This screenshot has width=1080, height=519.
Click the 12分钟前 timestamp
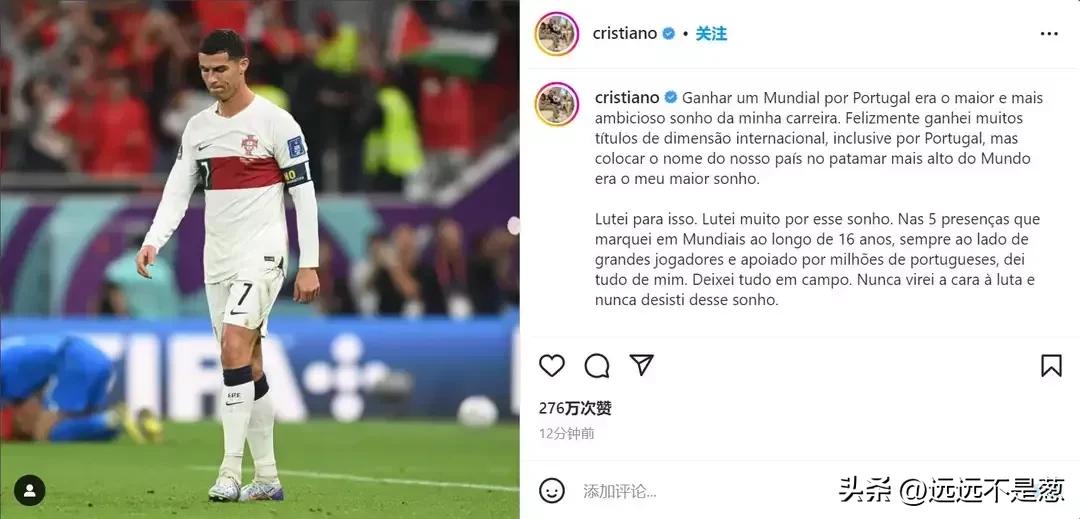(566, 434)
